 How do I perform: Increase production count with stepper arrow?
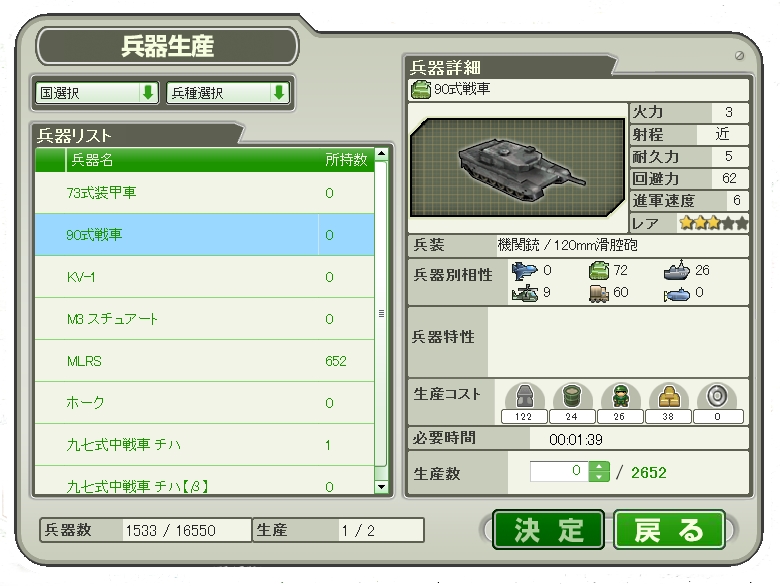pyautogui.click(x=599, y=467)
